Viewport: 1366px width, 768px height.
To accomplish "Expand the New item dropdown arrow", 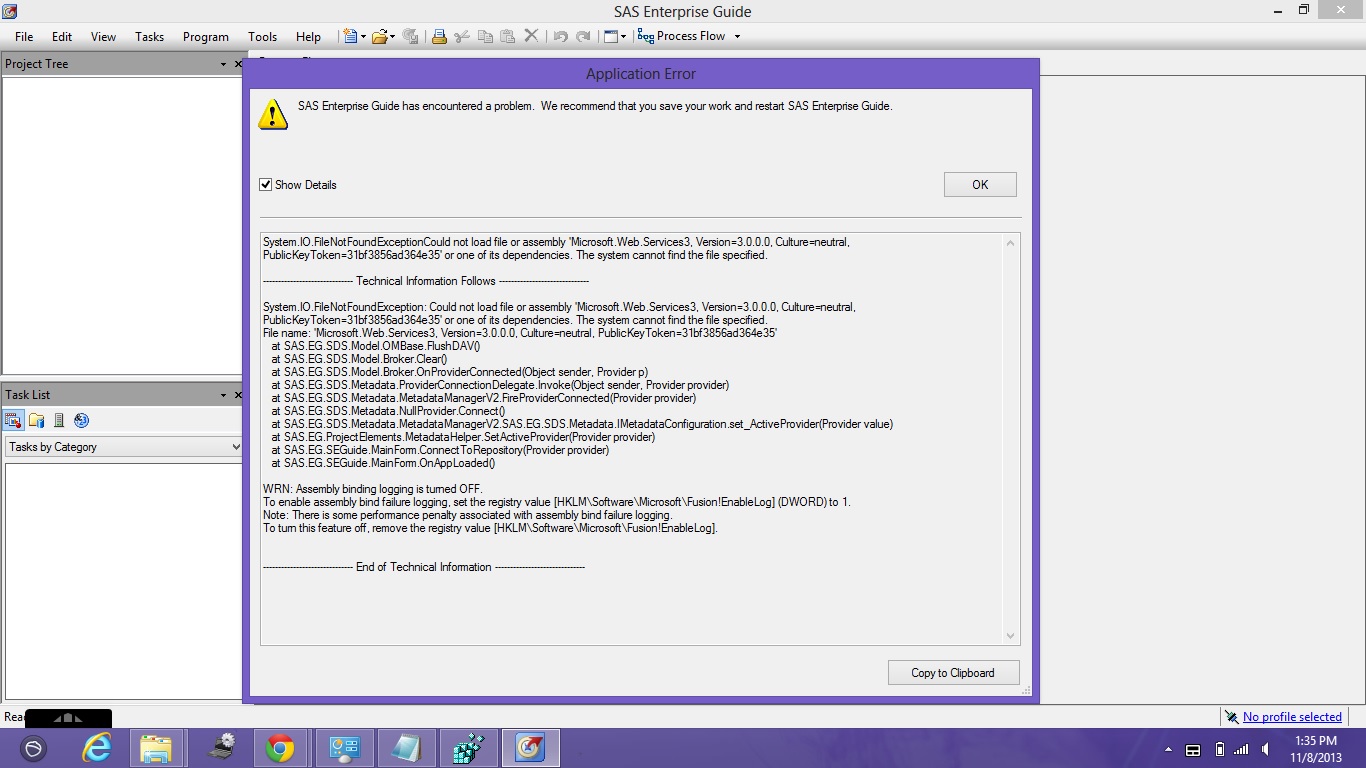I will pyautogui.click(x=364, y=36).
